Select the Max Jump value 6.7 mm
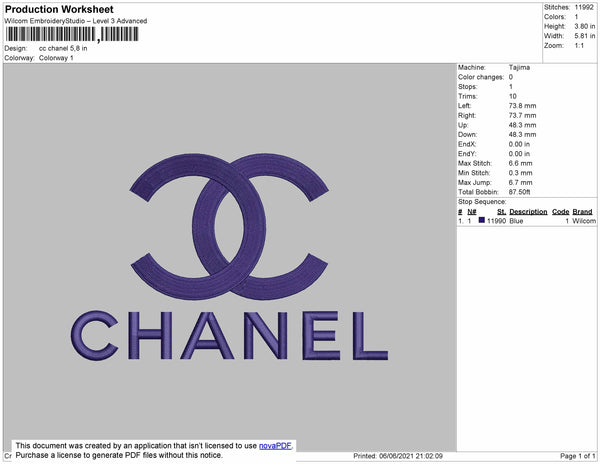This screenshot has height=464, width=600. (x=520, y=182)
